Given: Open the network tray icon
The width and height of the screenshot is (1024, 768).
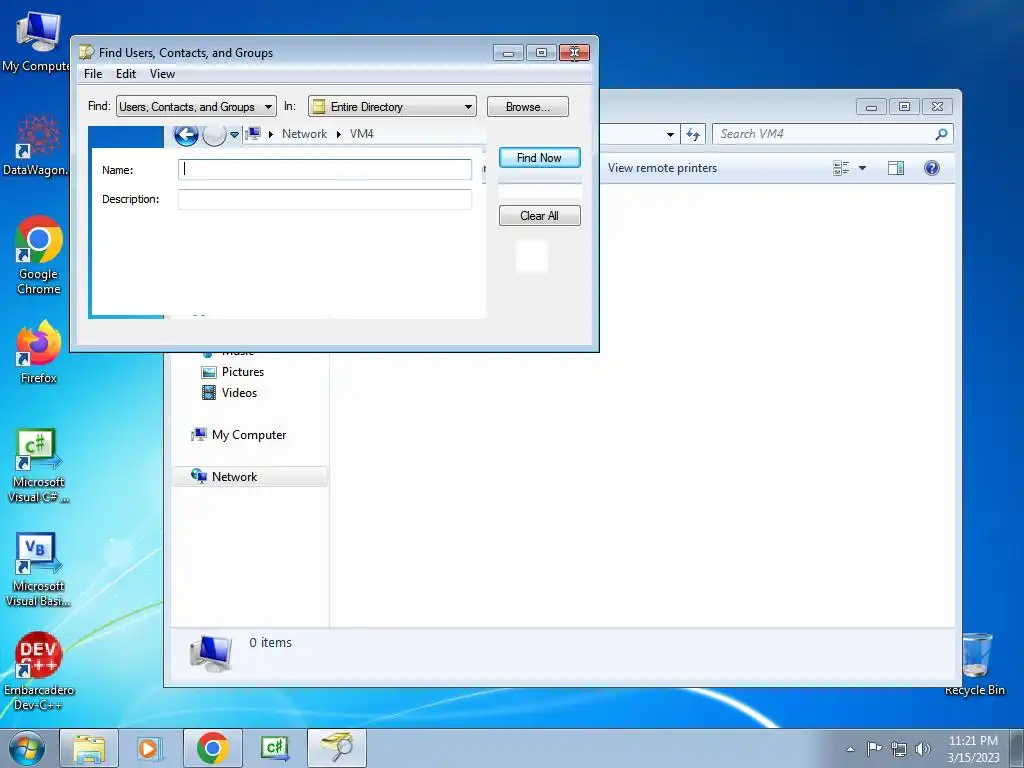Looking at the screenshot, I should coord(899,749).
